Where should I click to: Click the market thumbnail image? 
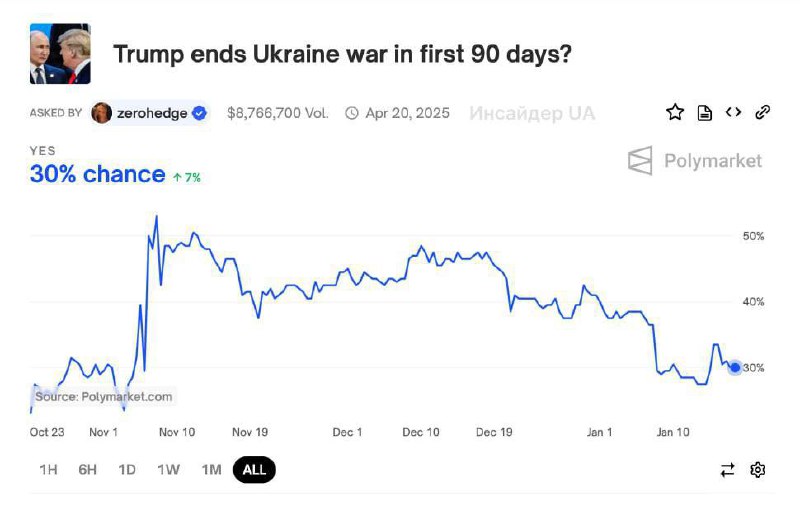60,55
